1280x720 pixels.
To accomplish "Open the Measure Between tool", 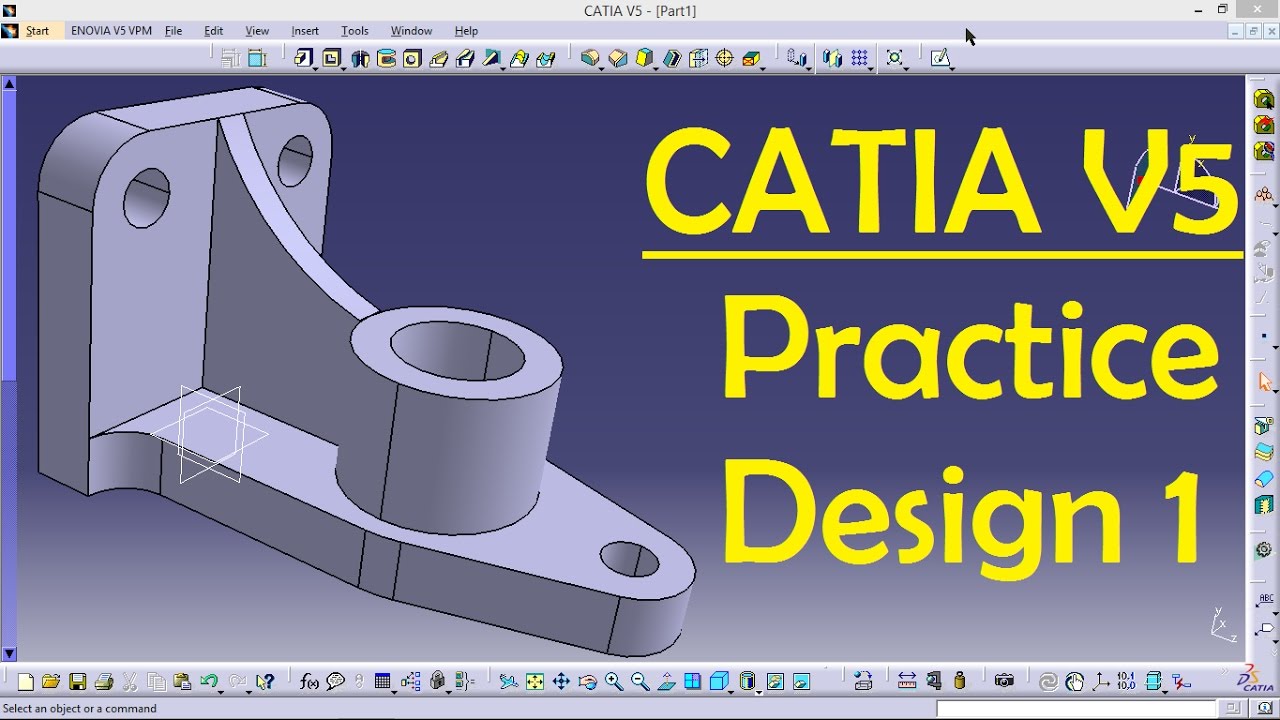I will click(x=907, y=682).
